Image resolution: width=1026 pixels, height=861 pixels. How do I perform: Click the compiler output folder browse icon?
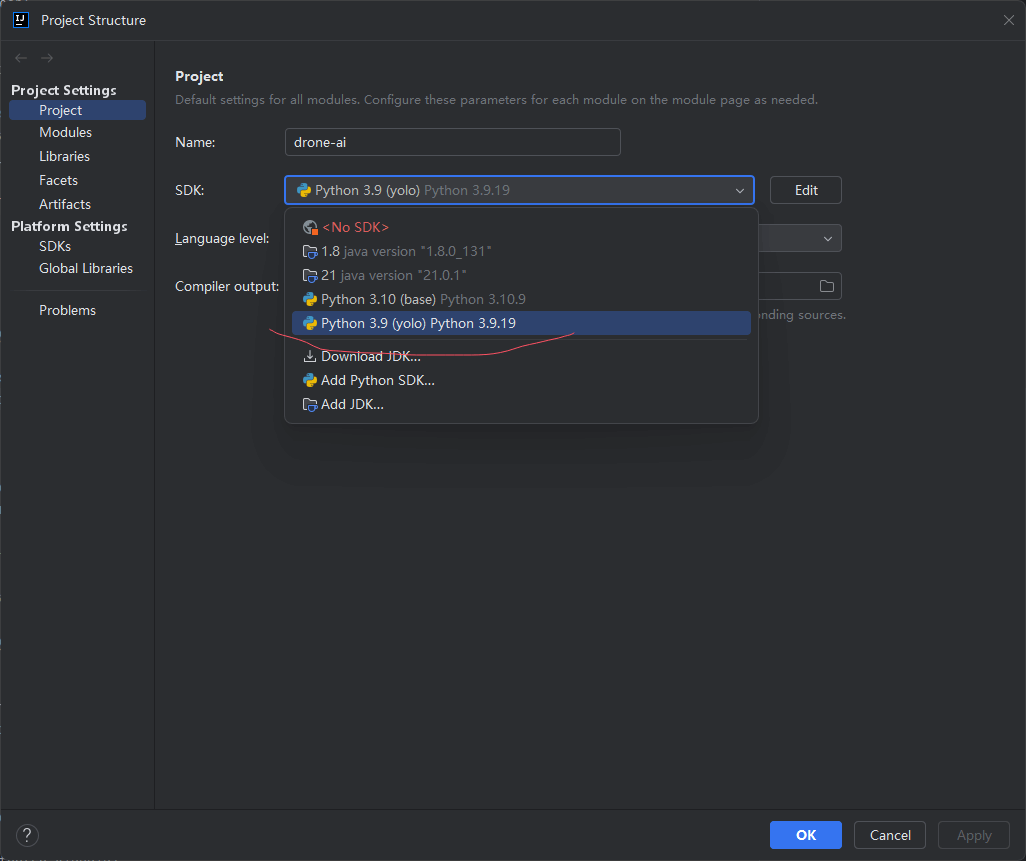[x=826, y=287]
